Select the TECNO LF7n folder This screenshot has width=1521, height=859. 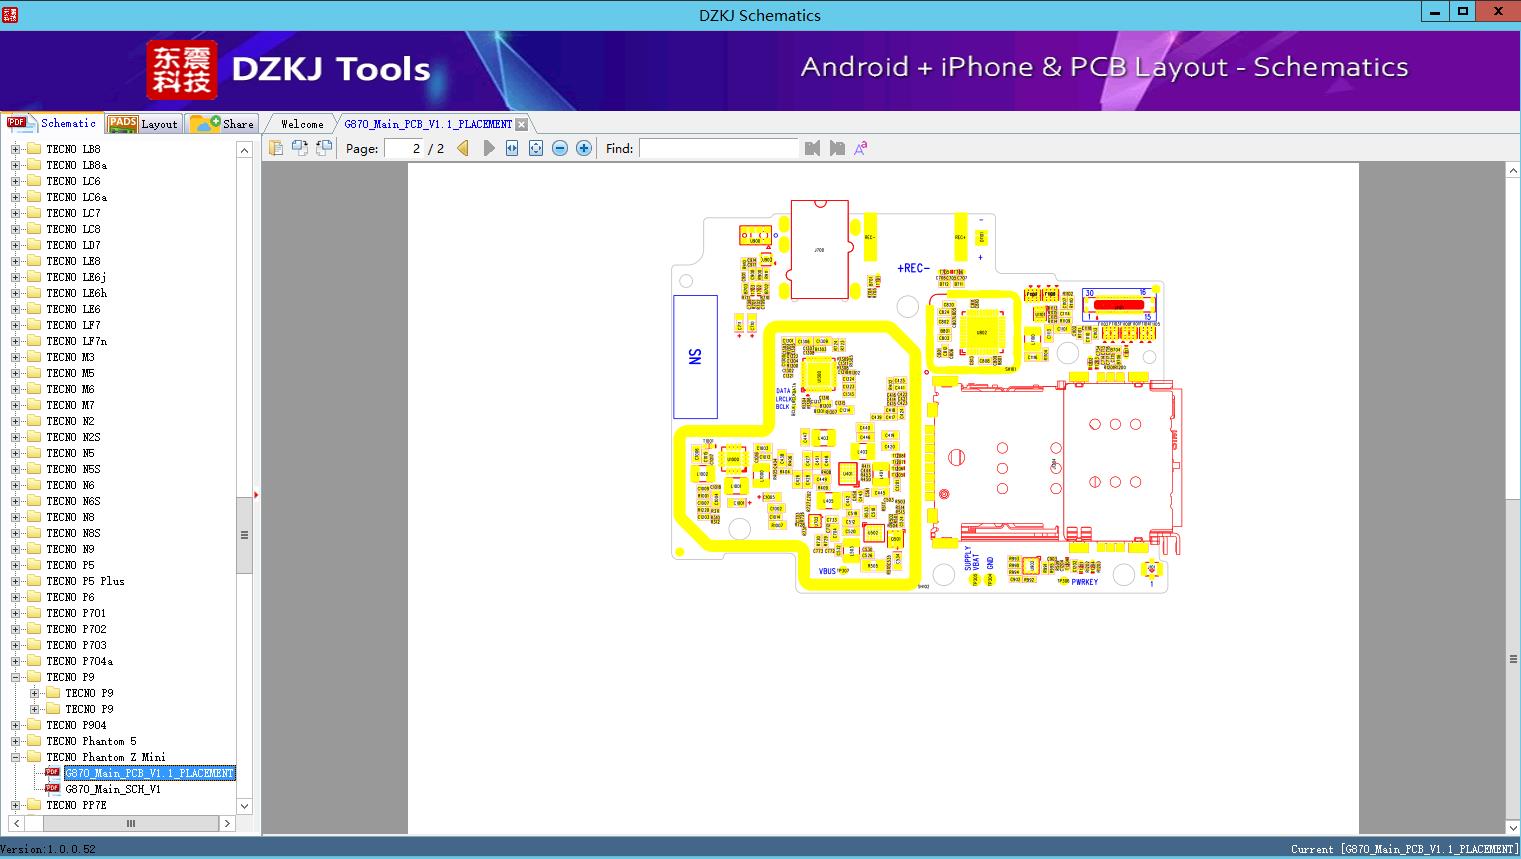pos(76,341)
